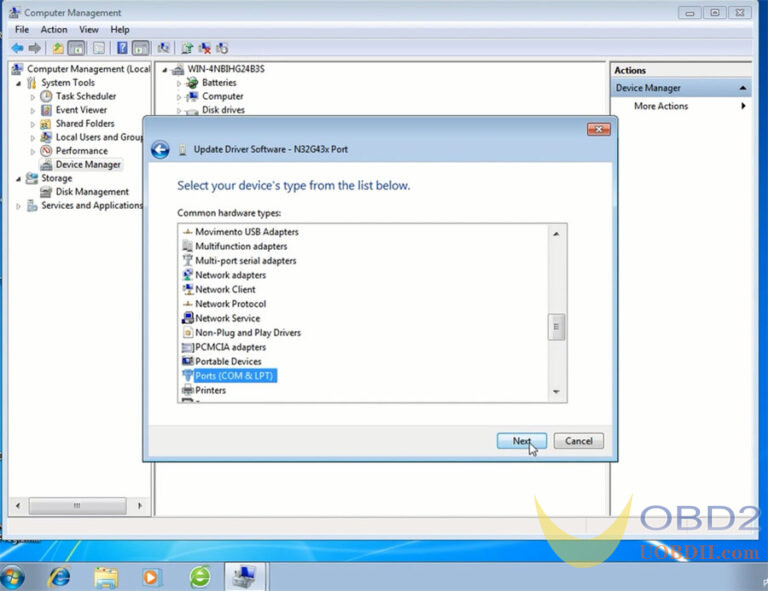Expand the Task Scheduler node
This screenshot has height=591, width=768.
(33, 97)
